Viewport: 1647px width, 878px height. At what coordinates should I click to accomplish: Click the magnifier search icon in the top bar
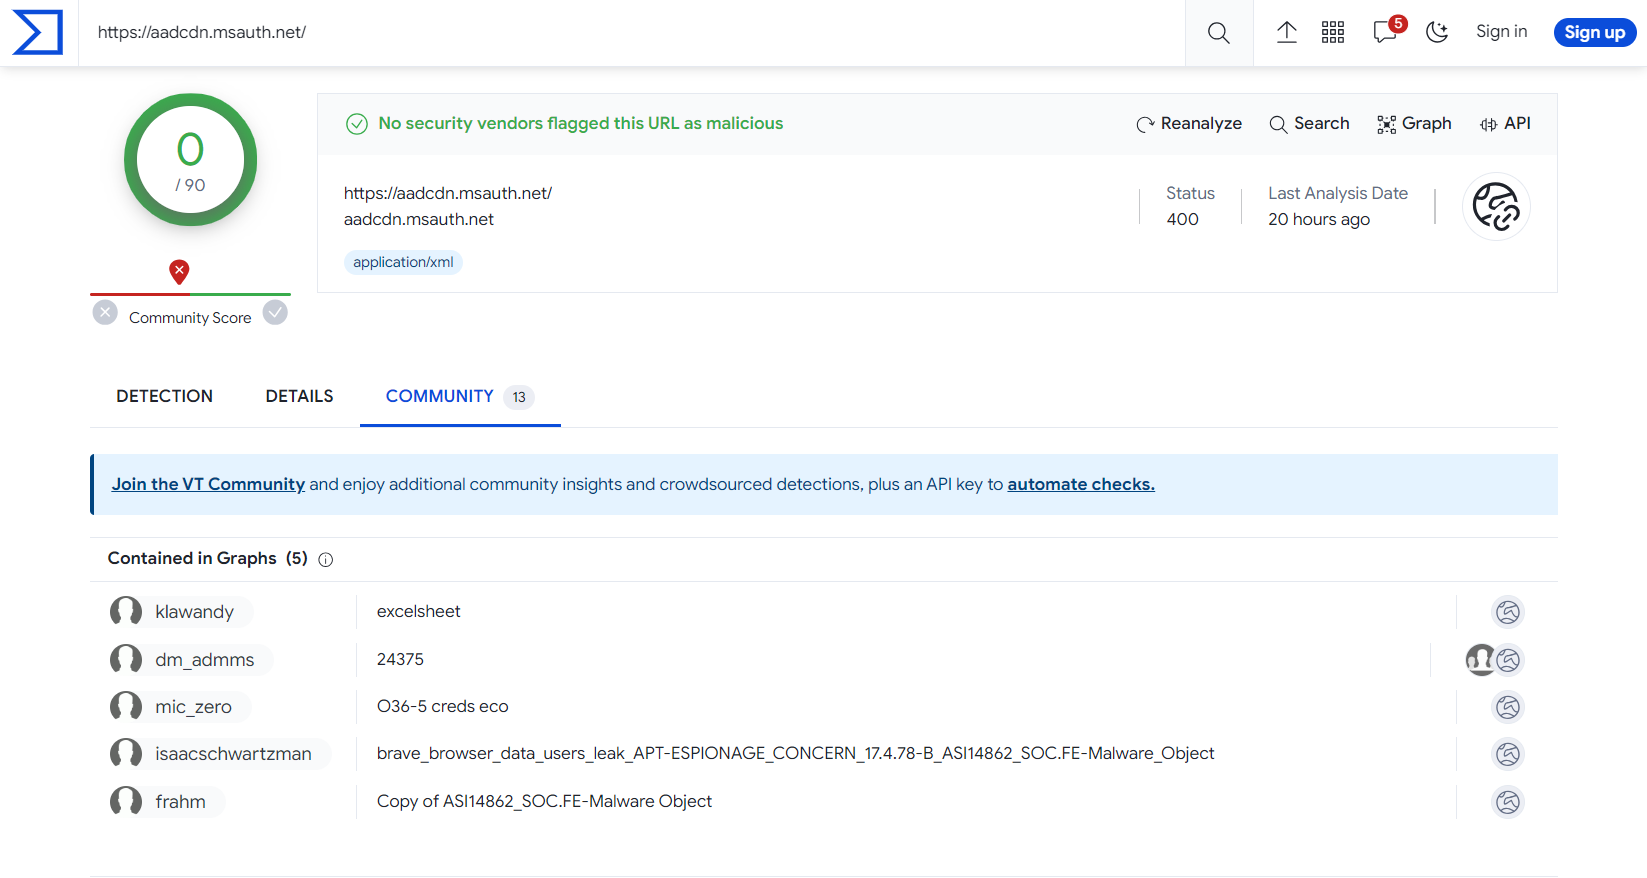pos(1218,33)
